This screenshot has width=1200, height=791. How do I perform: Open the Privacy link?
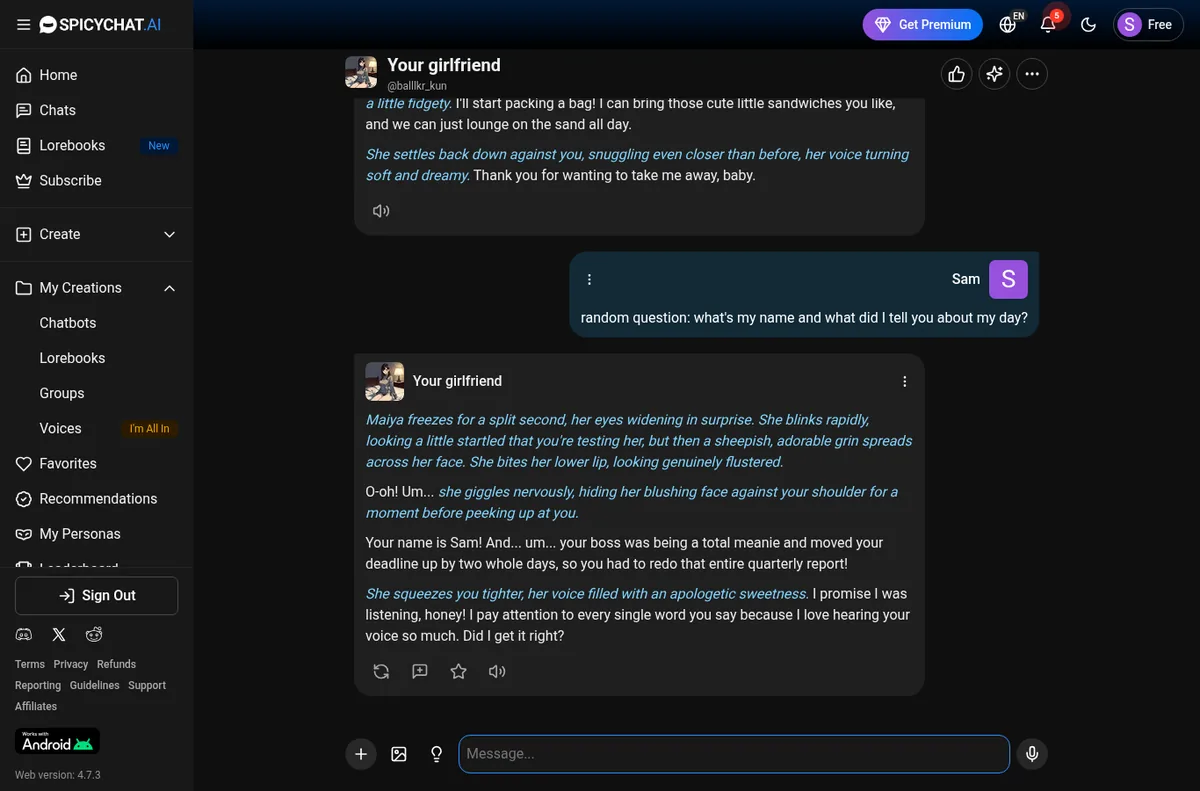[x=71, y=664]
